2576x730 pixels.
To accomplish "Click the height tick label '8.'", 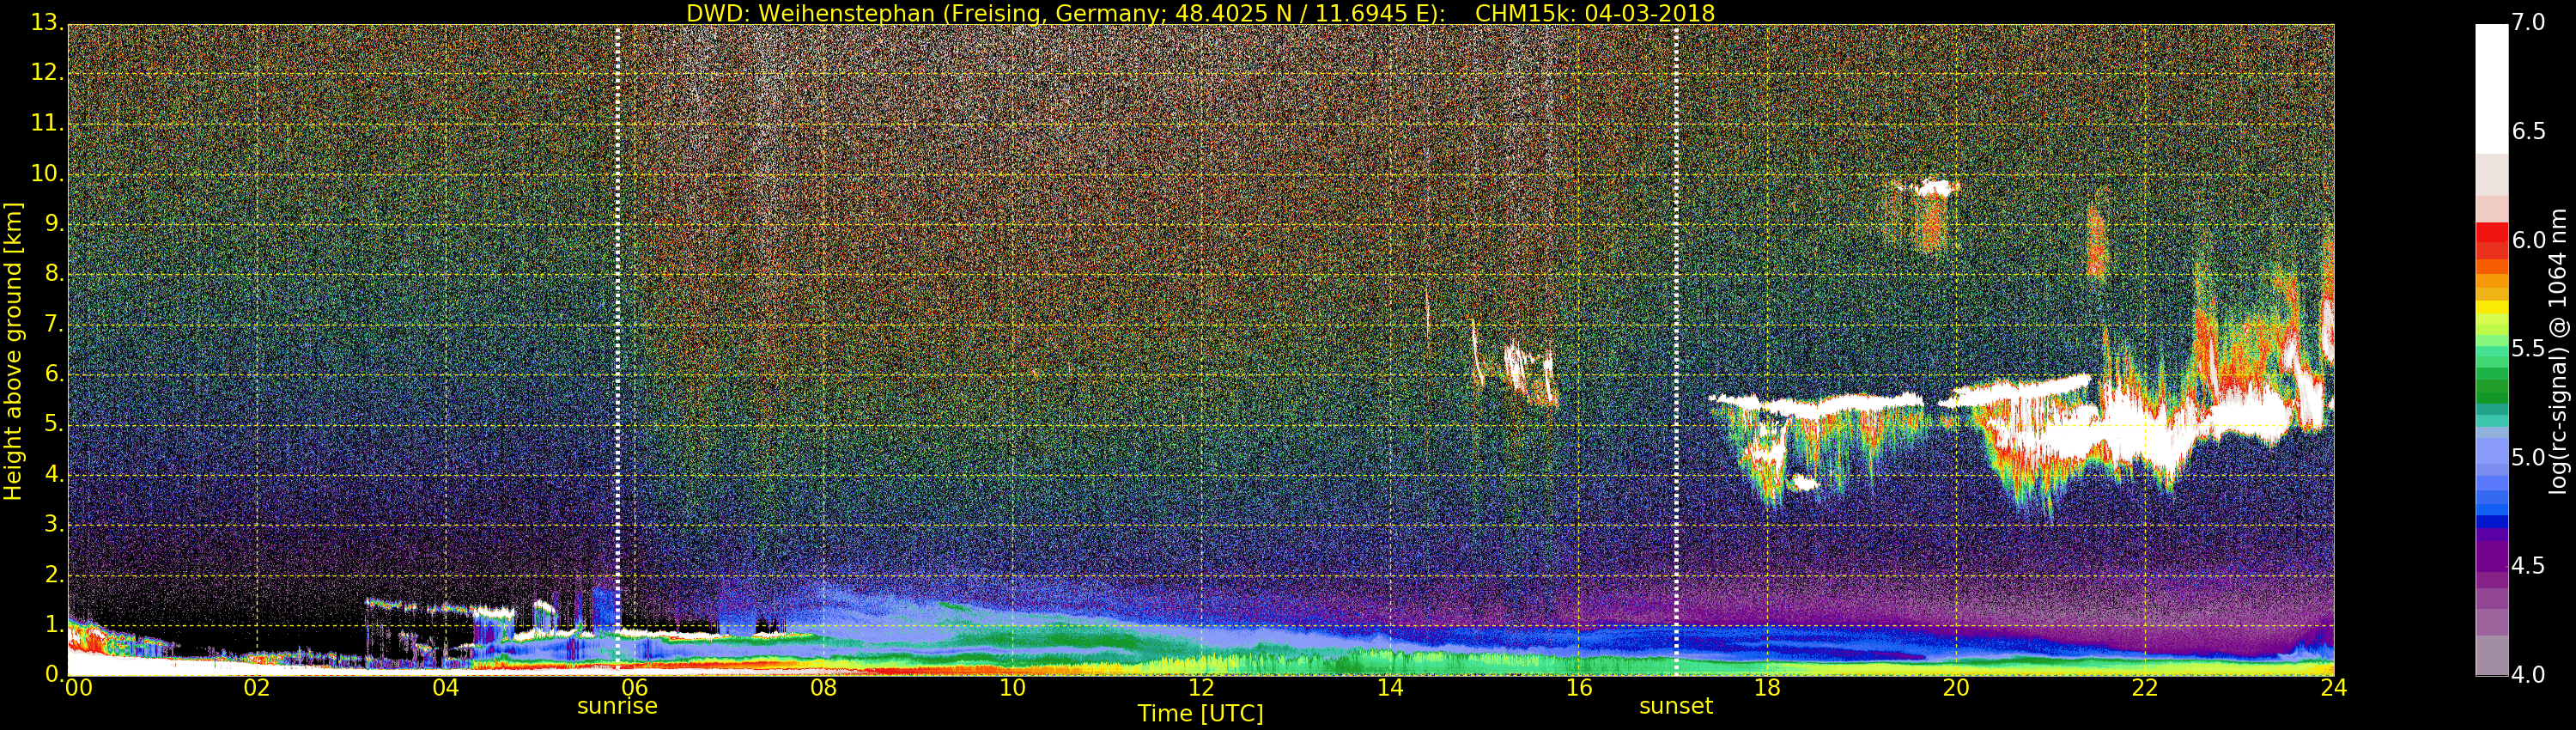I will point(54,273).
